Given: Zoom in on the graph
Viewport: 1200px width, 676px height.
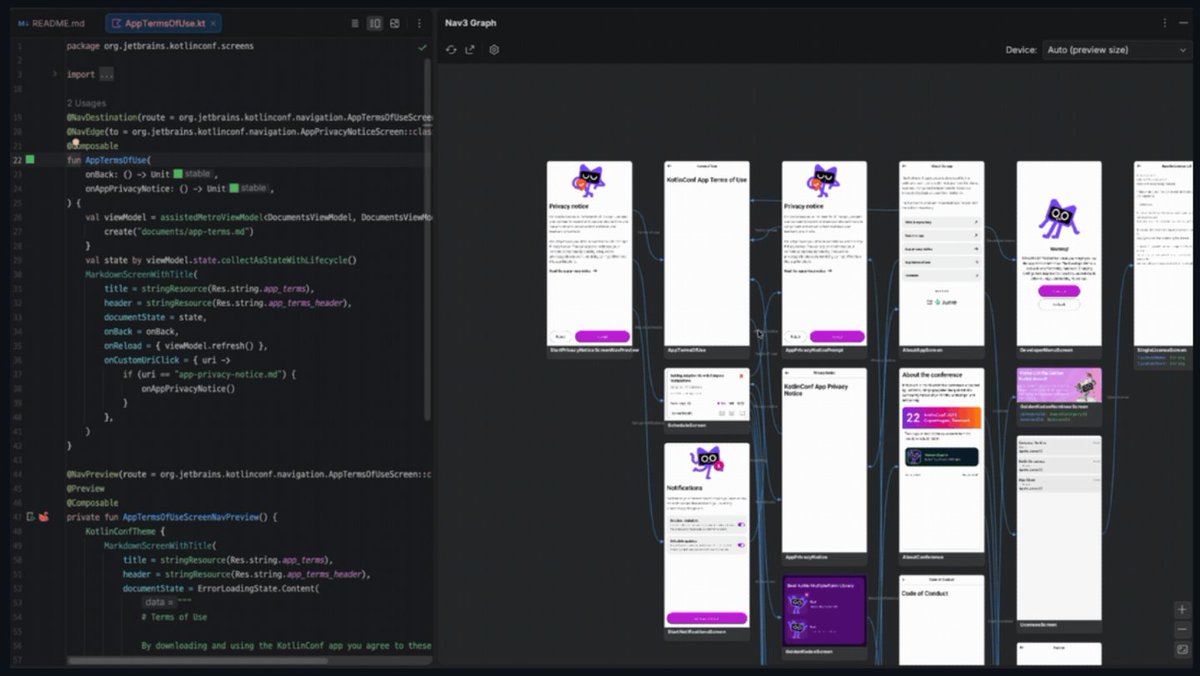Looking at the screenshot, I should click(1182, 610).
